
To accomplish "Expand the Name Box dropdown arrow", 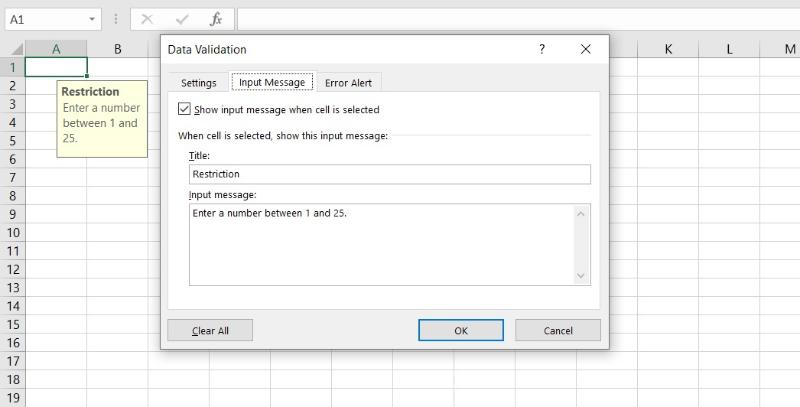I will (93, 19).
